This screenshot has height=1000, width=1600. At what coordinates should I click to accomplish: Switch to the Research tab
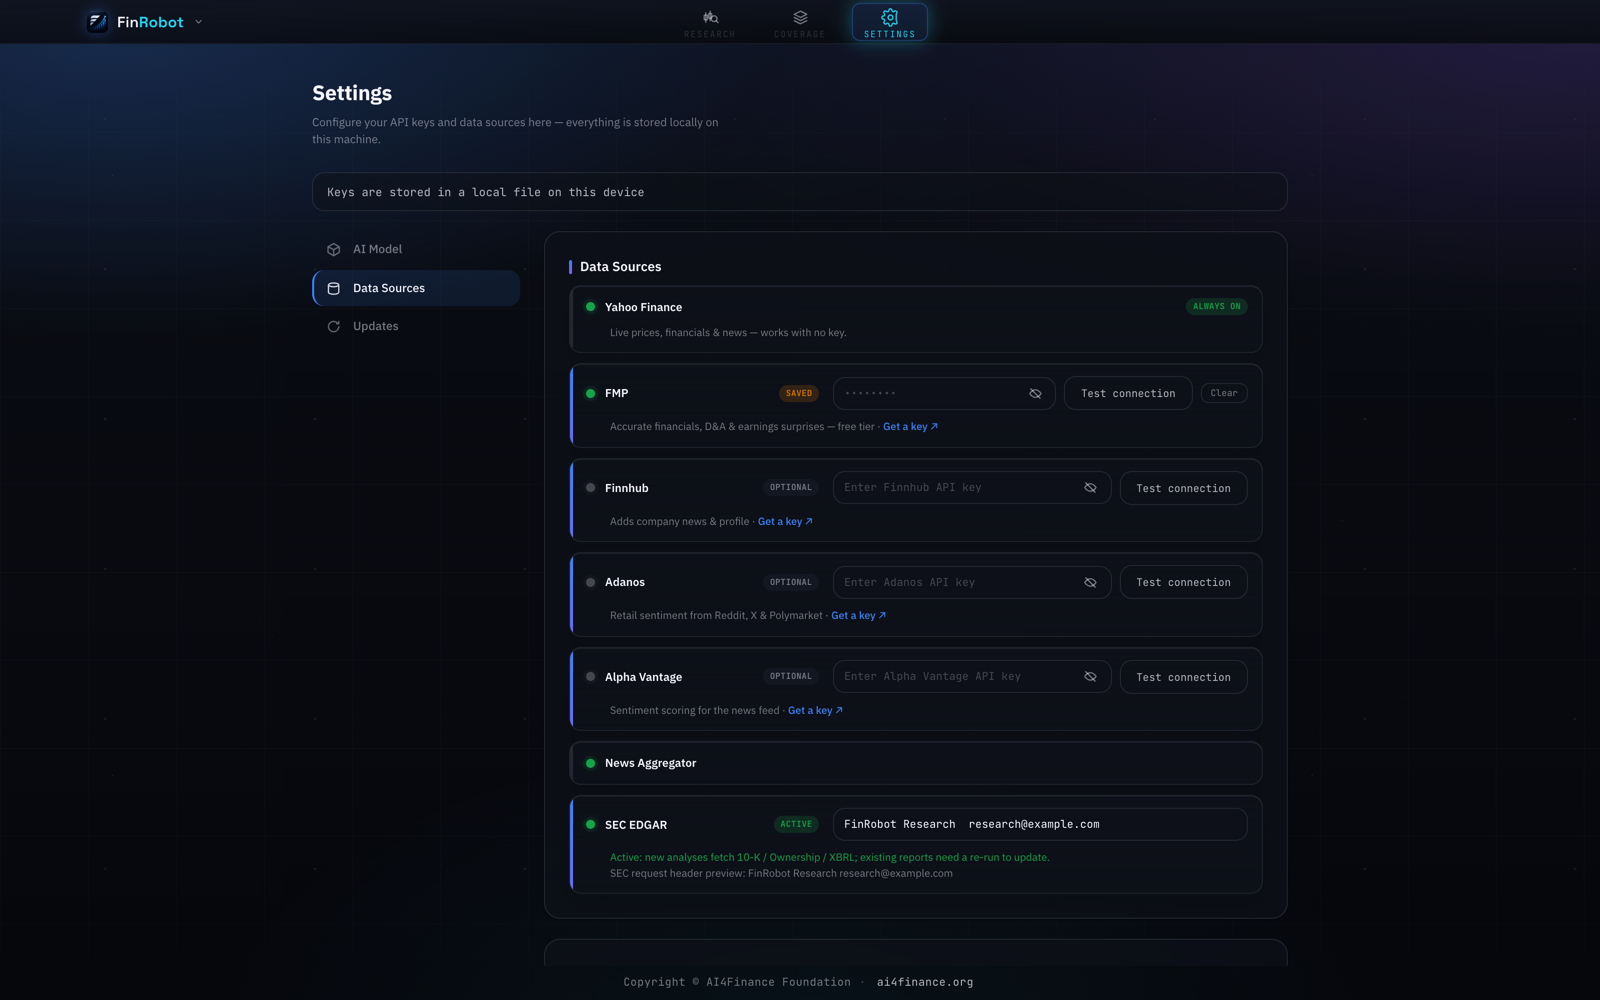coord(710,23)
